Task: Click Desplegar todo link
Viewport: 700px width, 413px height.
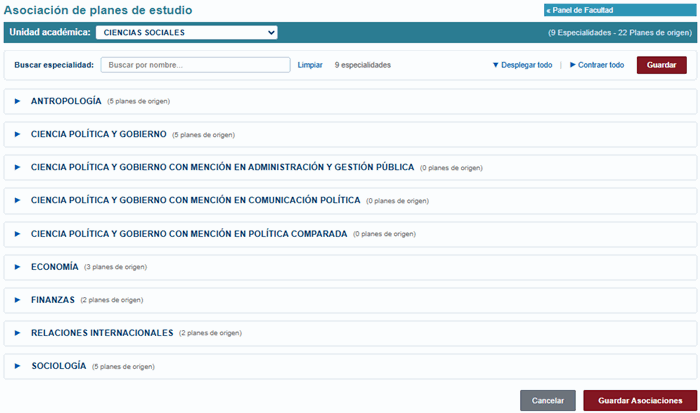Action: point(522,65)
